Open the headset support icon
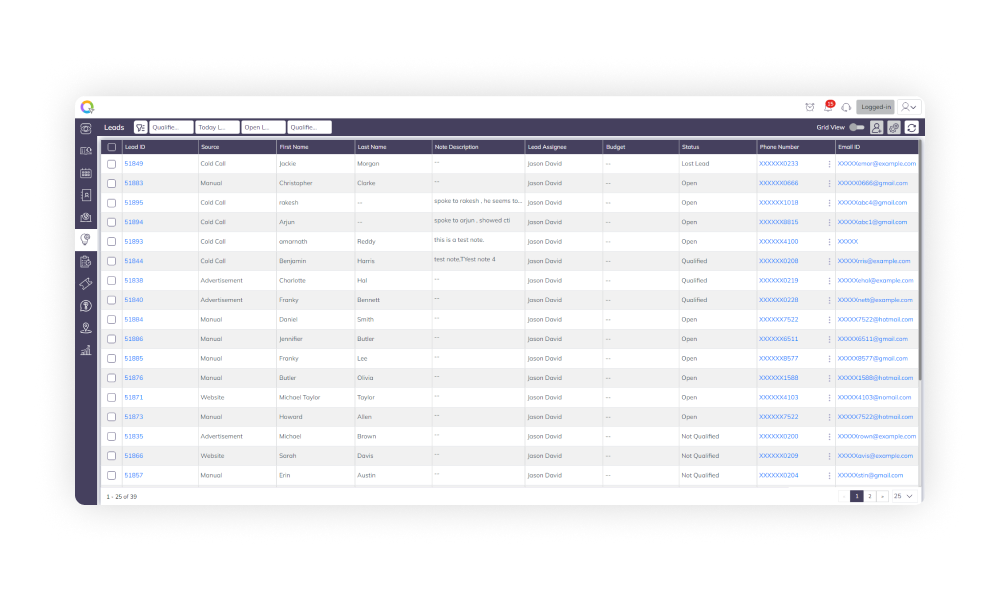Screen dimensions: 1000x600 tap(846, 107)
